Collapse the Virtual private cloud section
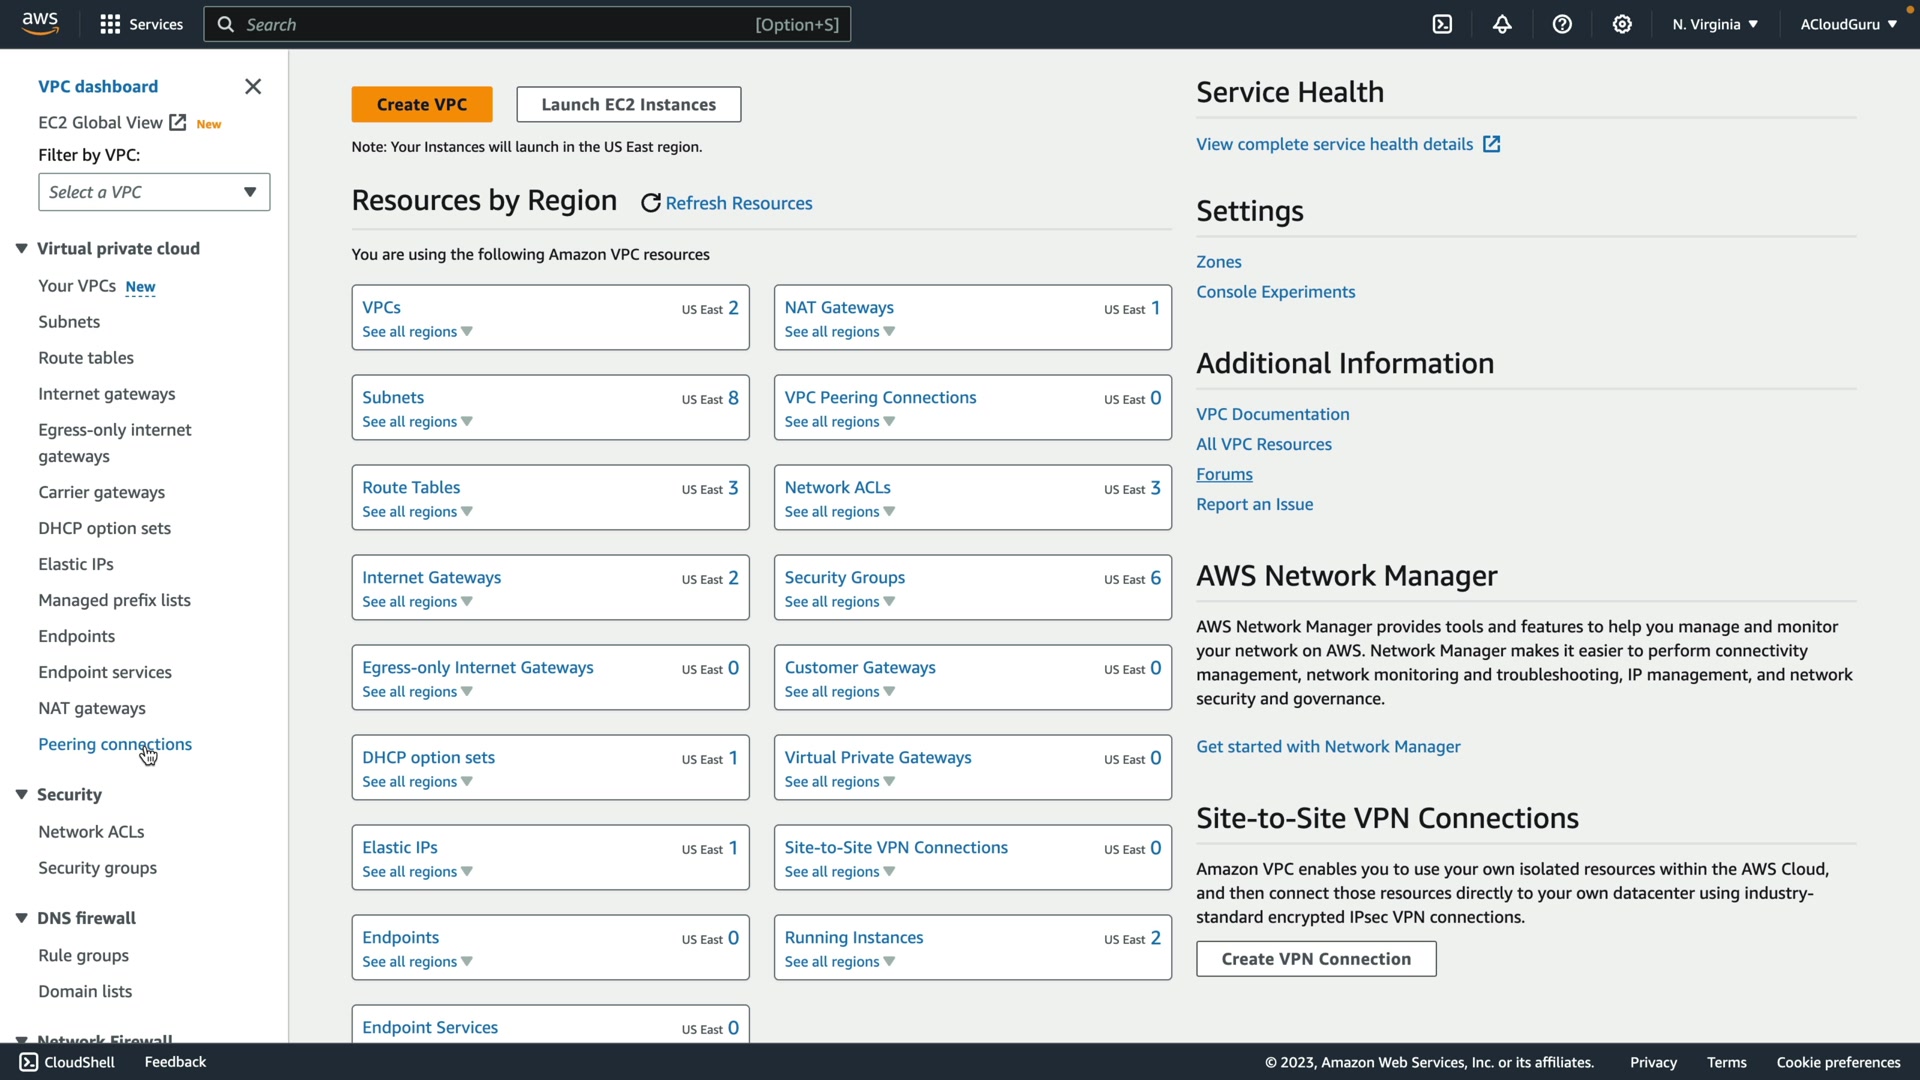This screenshot has height=1080, width=1920. click(x=21, y=249)
